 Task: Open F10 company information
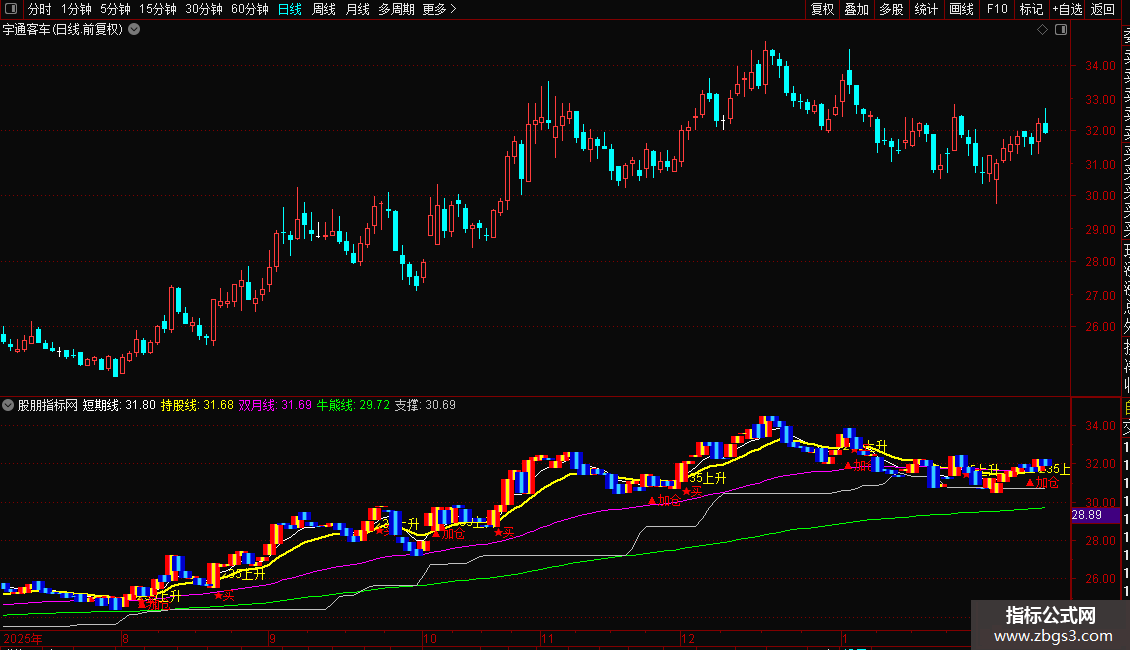tap(996, 9)
